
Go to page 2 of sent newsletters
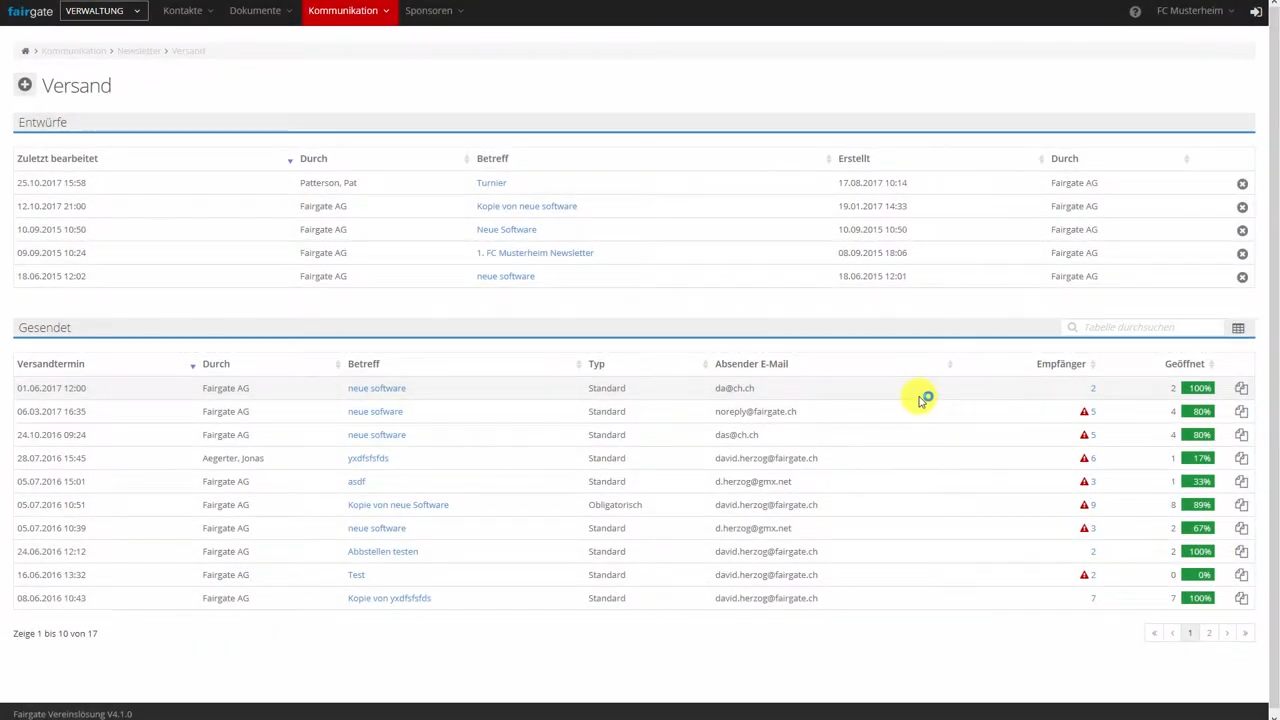1208,633
